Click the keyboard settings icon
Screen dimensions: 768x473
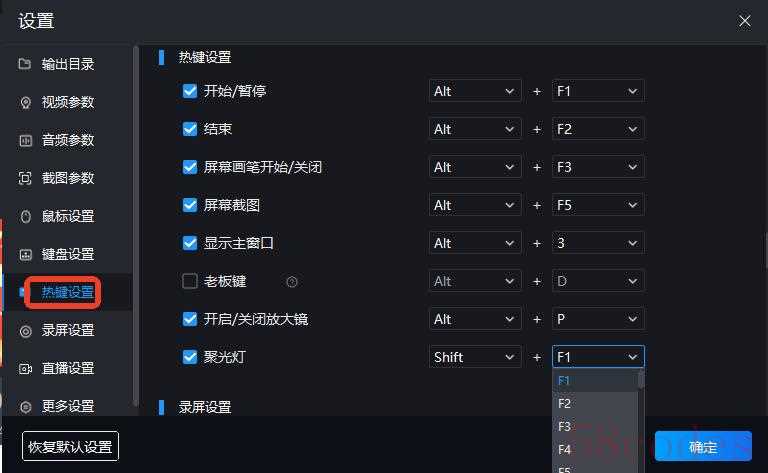tap(25, 254)
